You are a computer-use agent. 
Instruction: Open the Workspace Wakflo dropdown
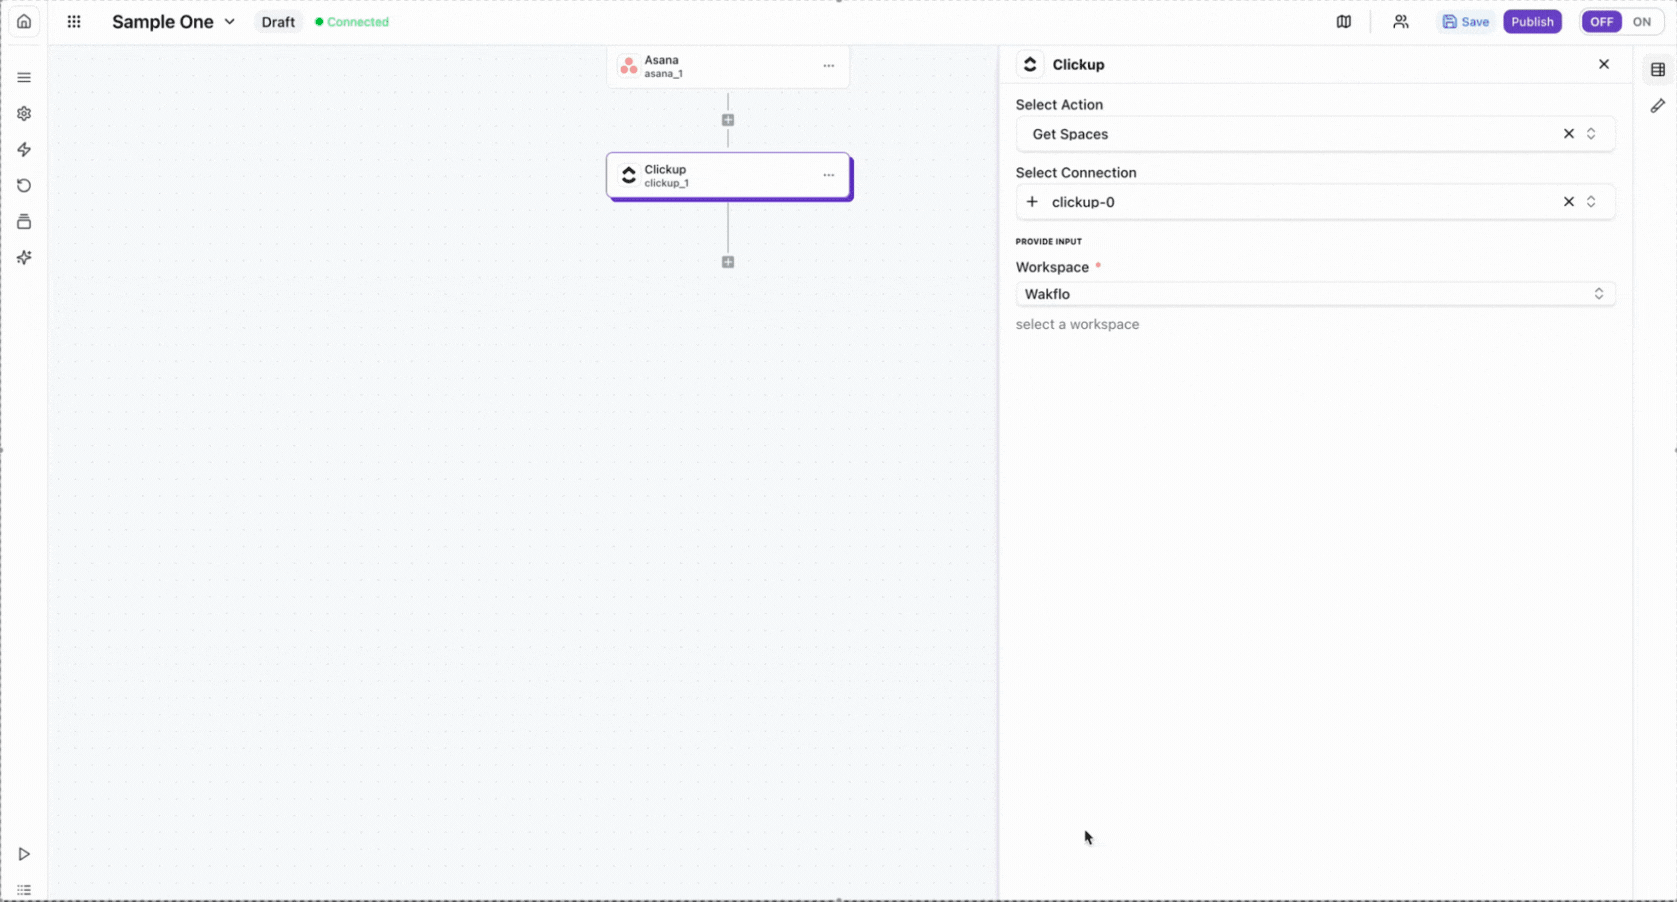pos(1314,294)
